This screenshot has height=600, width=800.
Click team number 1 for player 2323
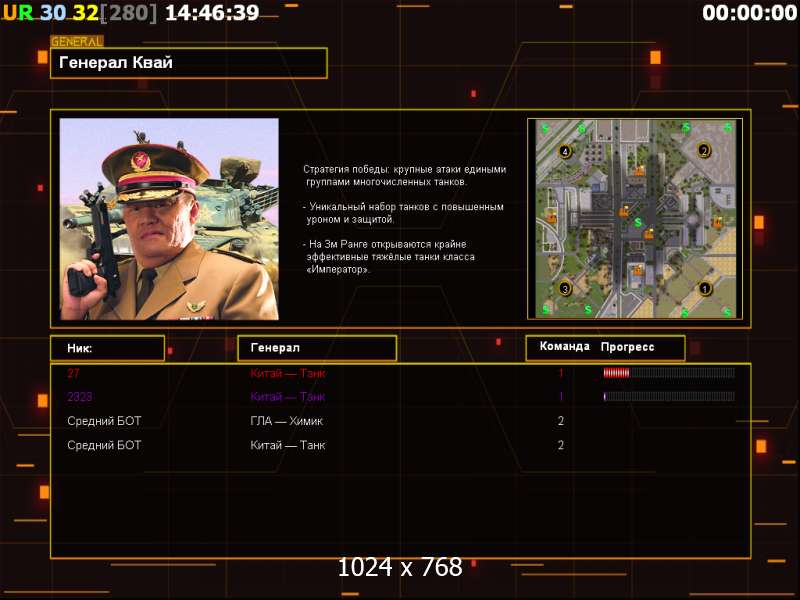pos(561,397)
